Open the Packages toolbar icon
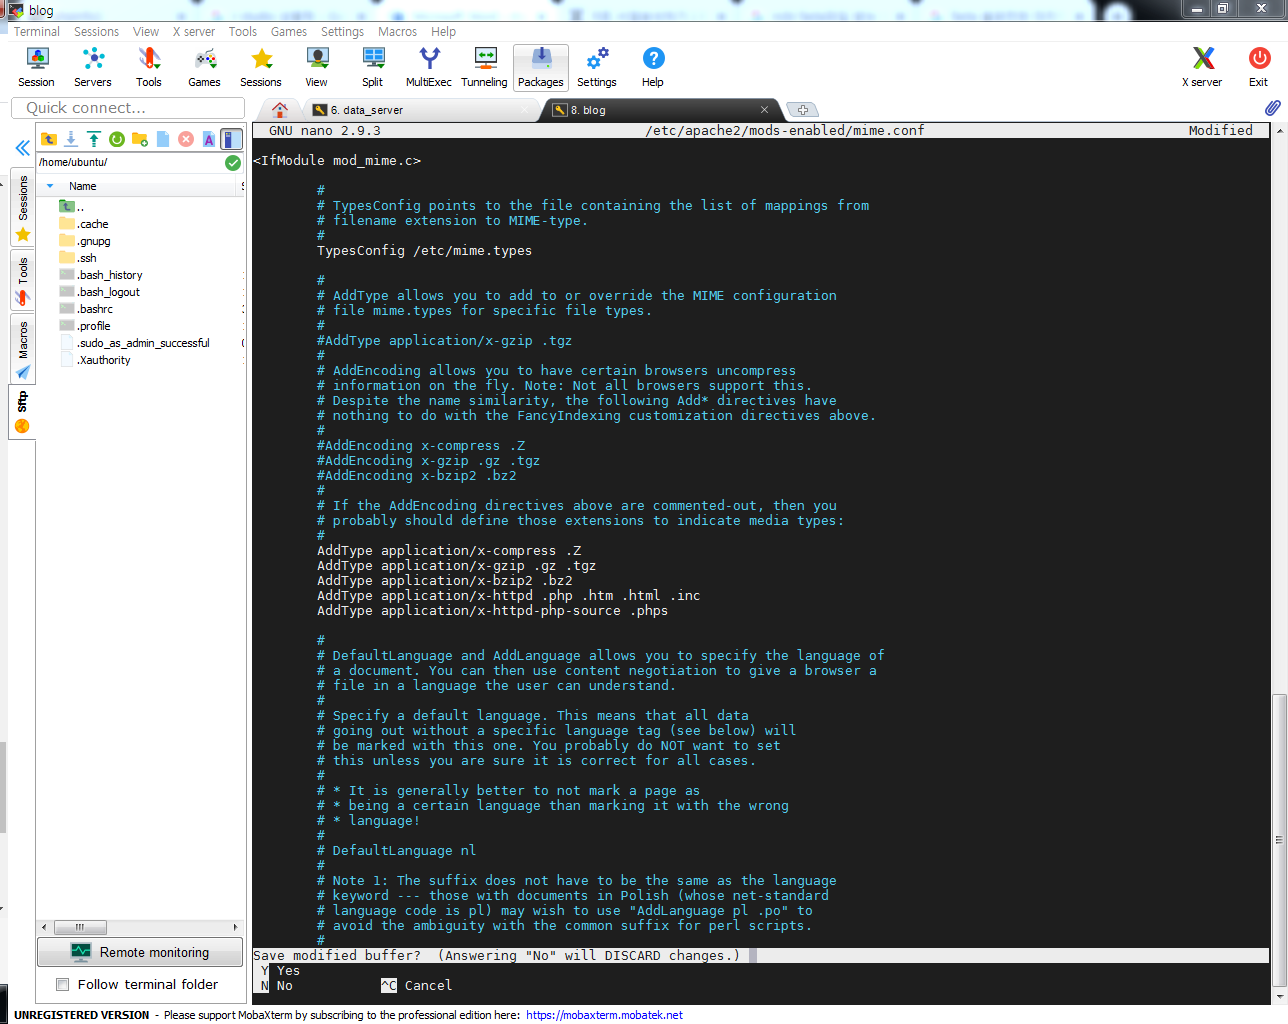Viewport: 1288px width, 1024px height. point(541,68)
